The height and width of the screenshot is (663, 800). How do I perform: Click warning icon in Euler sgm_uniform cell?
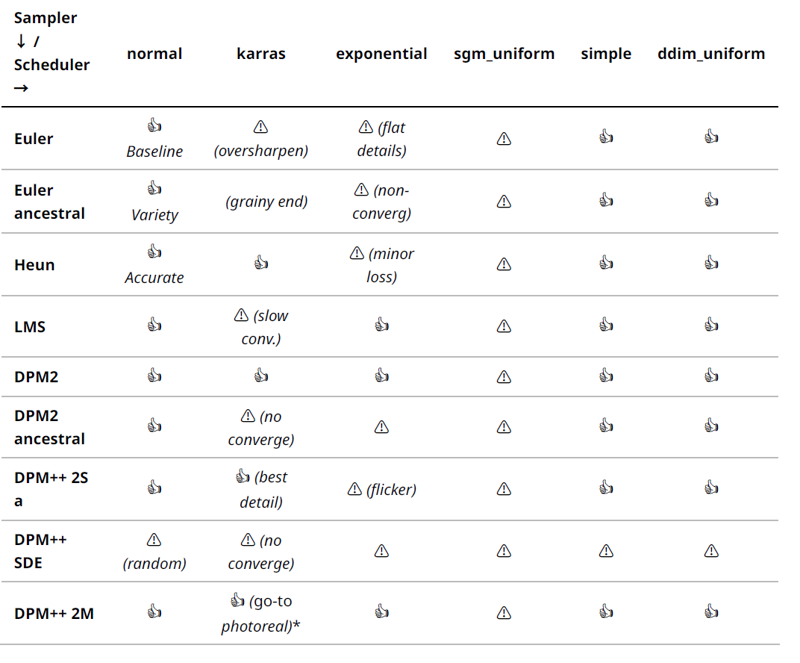[x=504, y=138]
